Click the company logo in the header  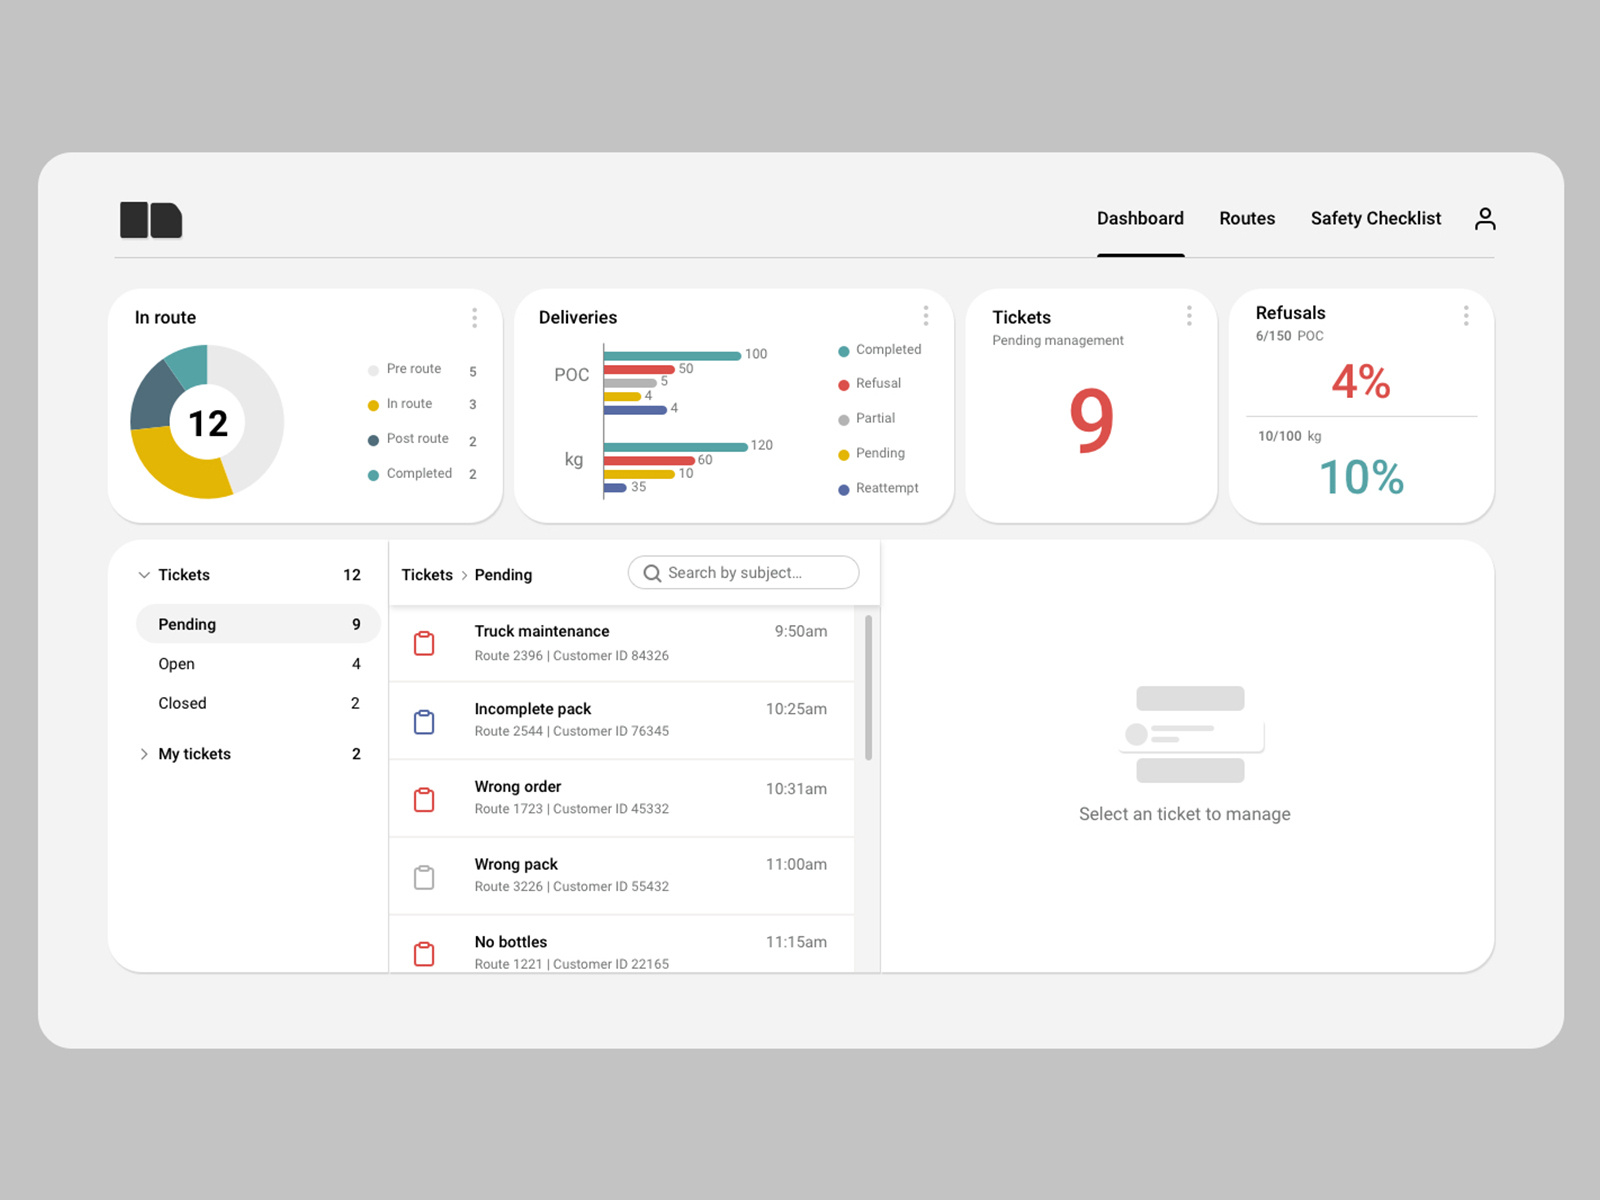pos(150,220)
